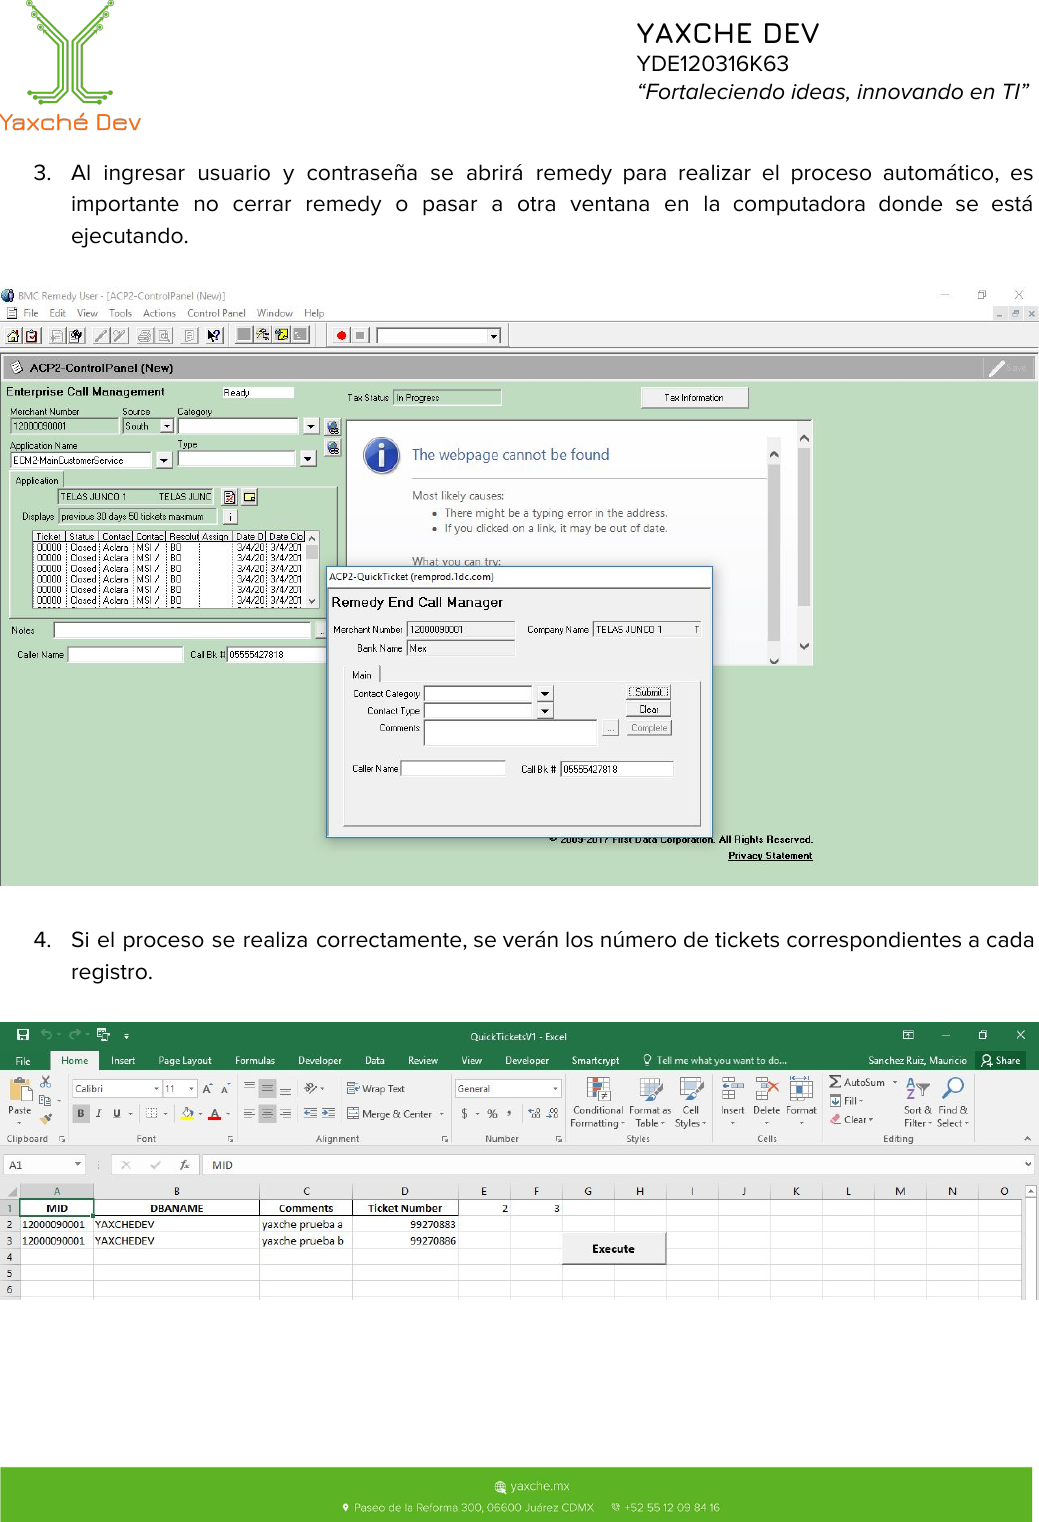Click Conditional Formatting in Styles group
This screenshot has width=1039, height=1522.
pos(597,1102)
